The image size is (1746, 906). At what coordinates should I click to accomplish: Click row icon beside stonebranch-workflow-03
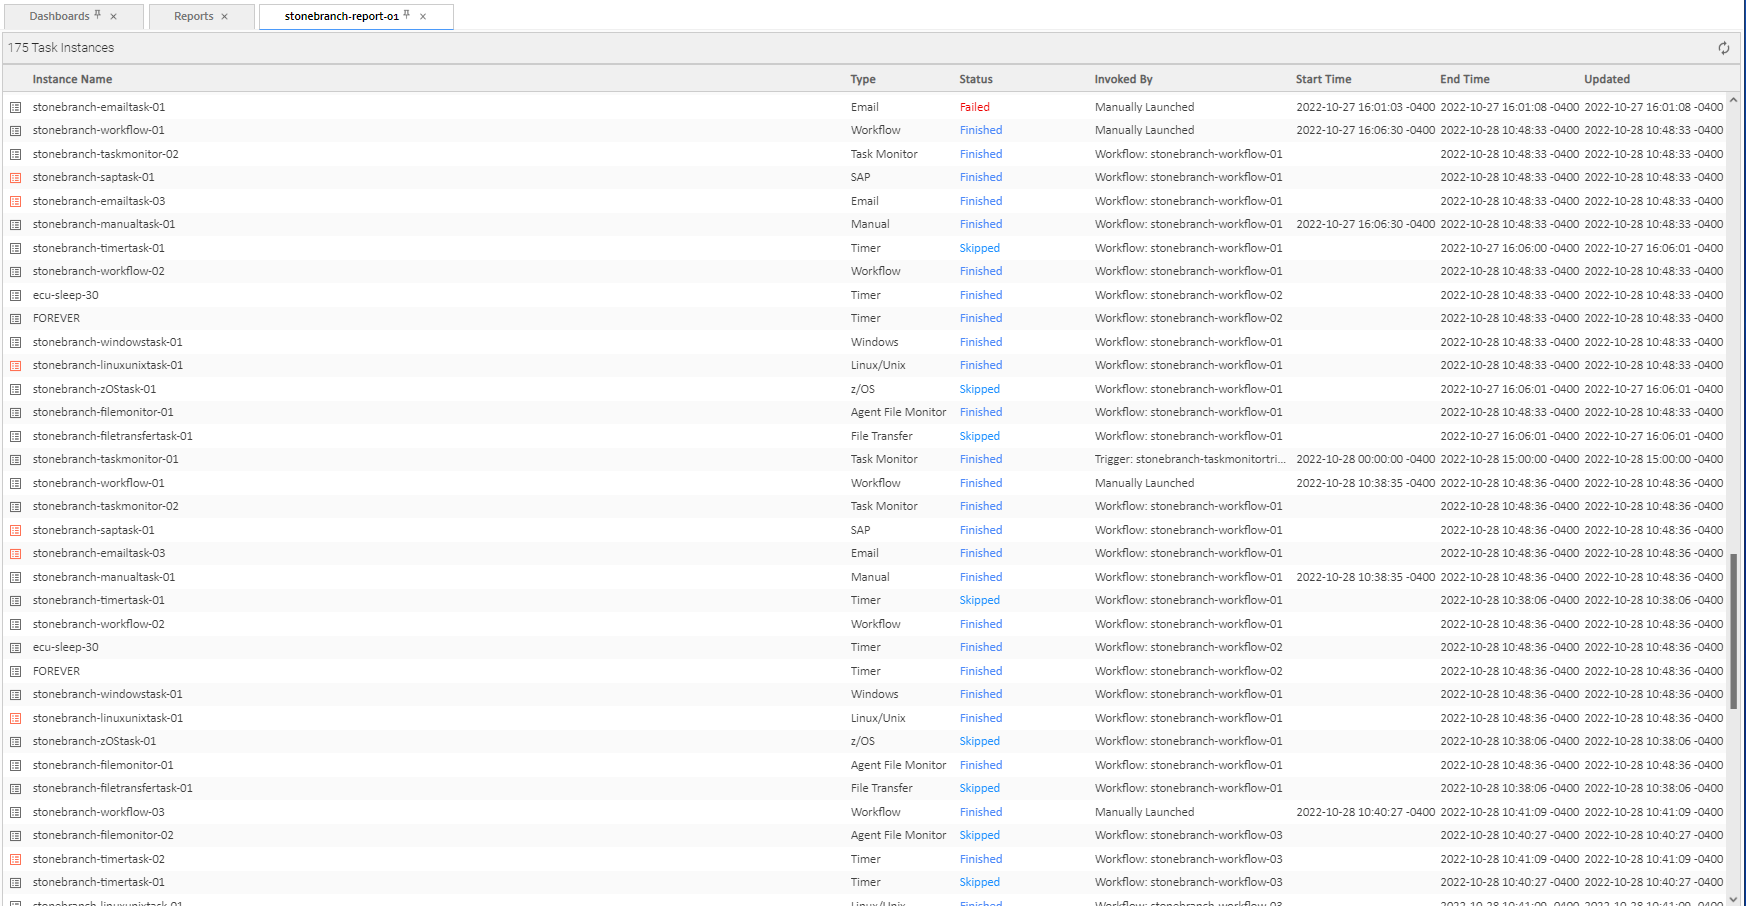coord(16,812)
